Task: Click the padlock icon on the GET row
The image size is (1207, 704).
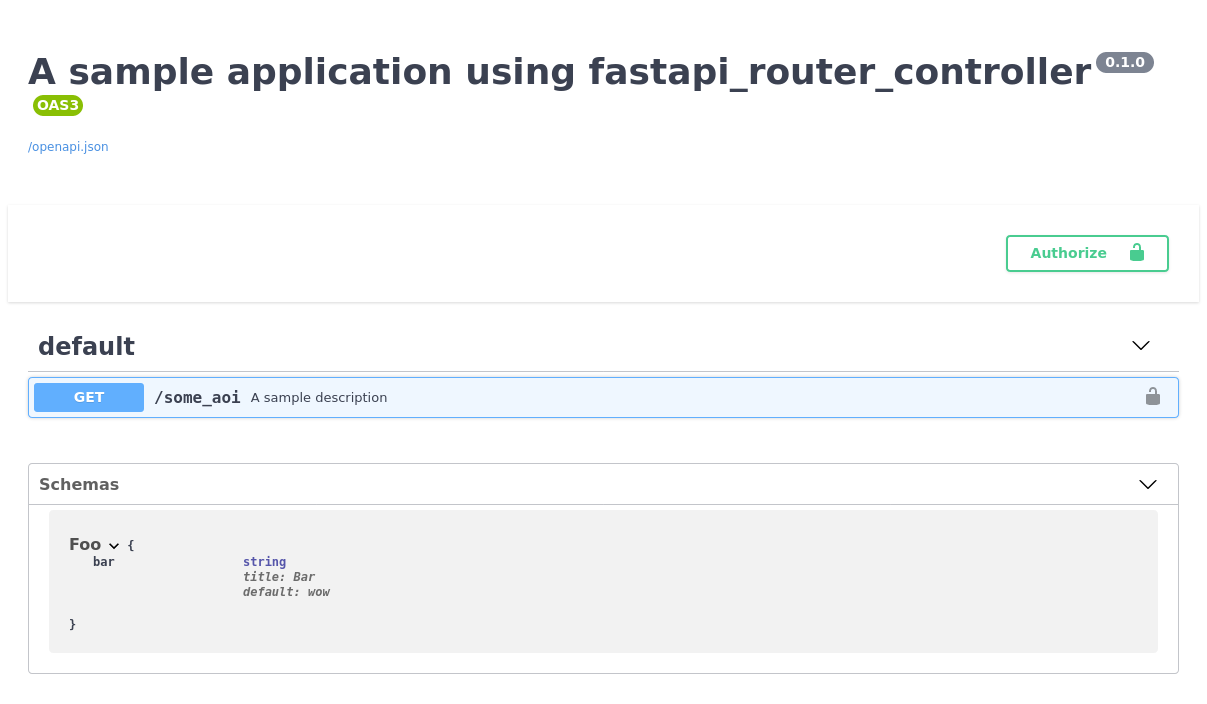Action: pos(1153,397)
